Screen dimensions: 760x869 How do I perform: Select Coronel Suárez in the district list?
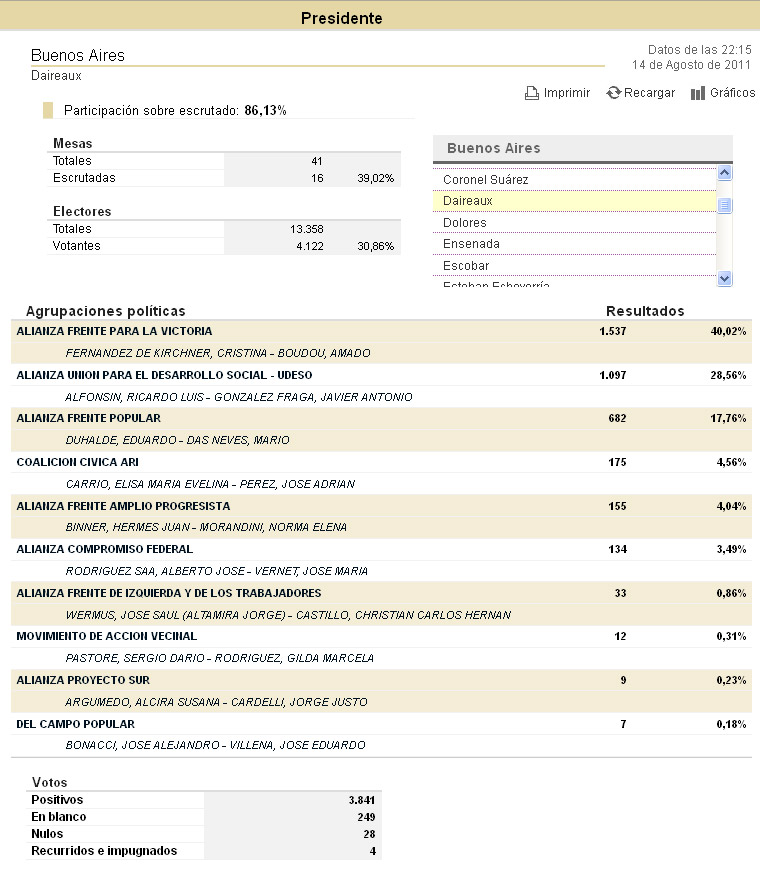click(574, 180)
